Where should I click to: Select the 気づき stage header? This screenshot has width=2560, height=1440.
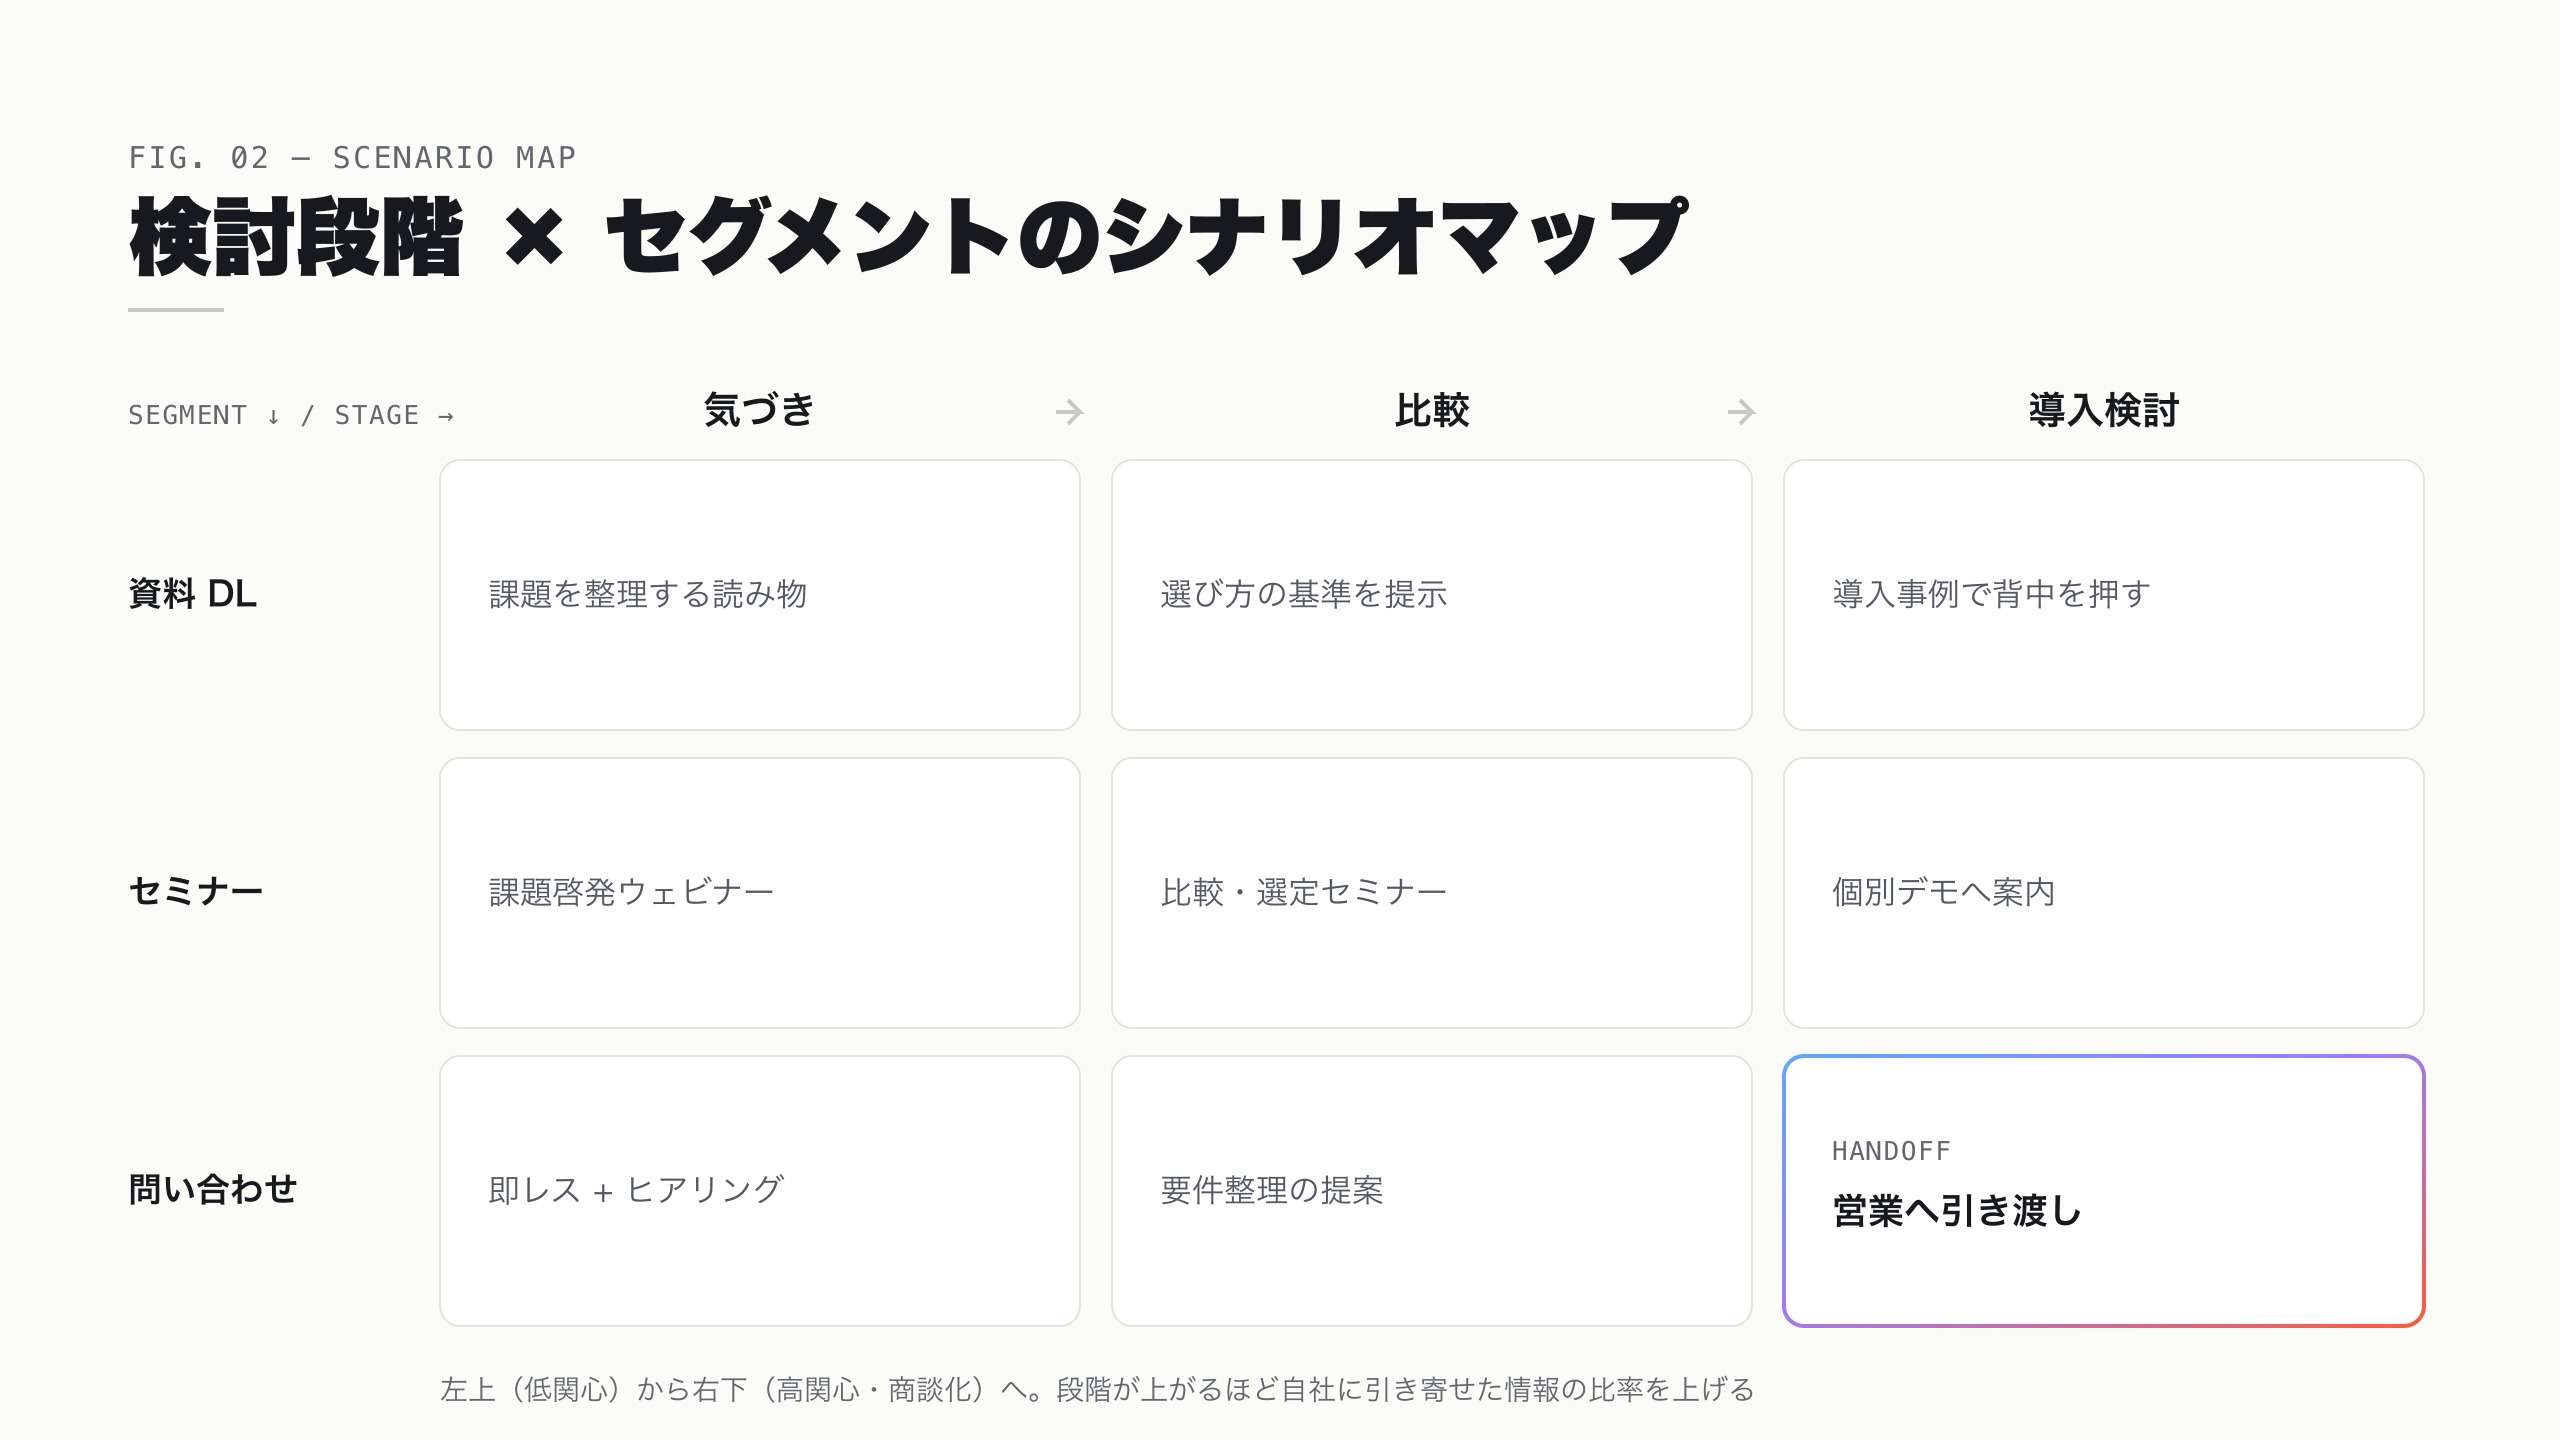click(x=760, y=411)
